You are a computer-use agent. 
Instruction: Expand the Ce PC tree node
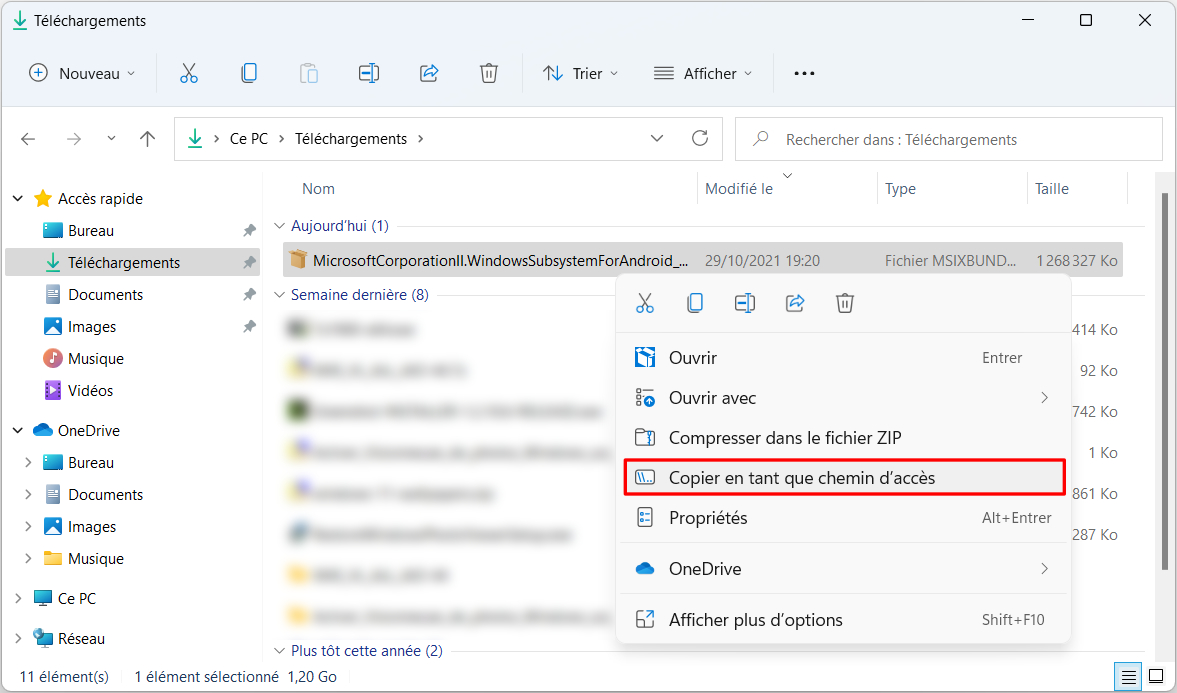point(18,598)
